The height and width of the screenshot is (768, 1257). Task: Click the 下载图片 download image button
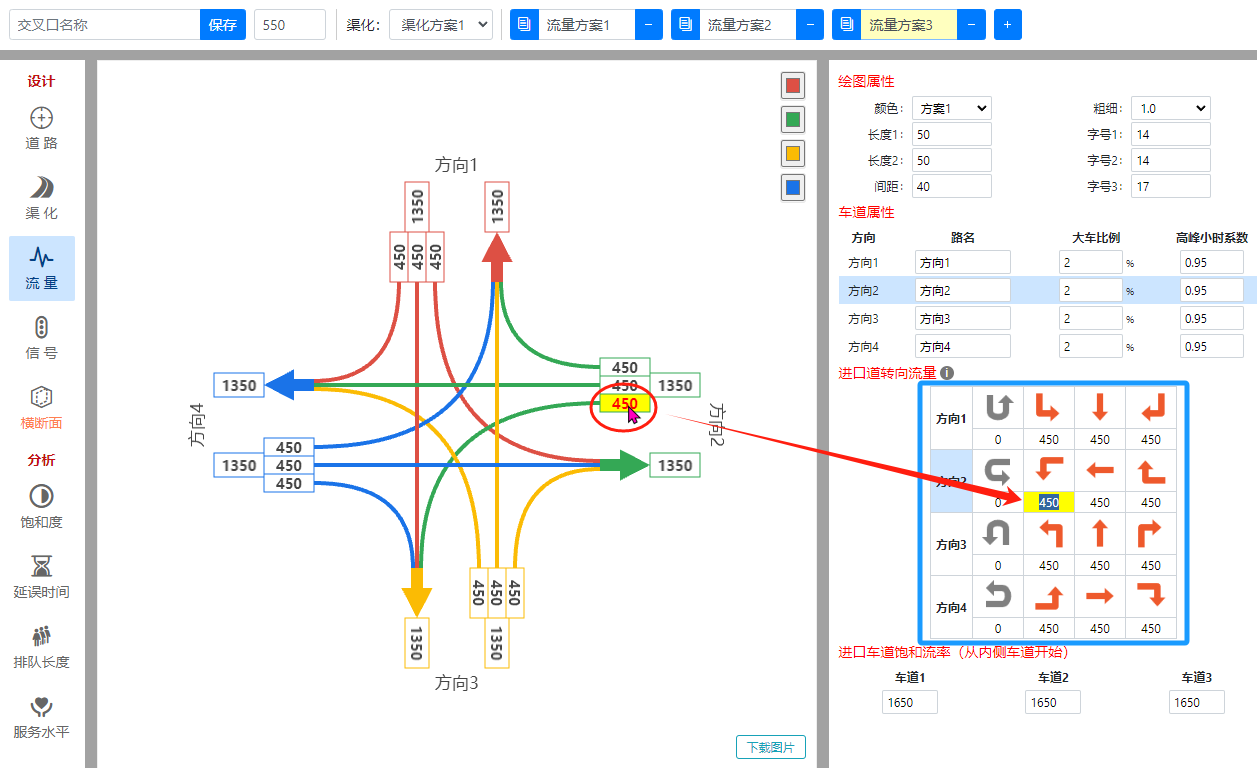(770, 747)
